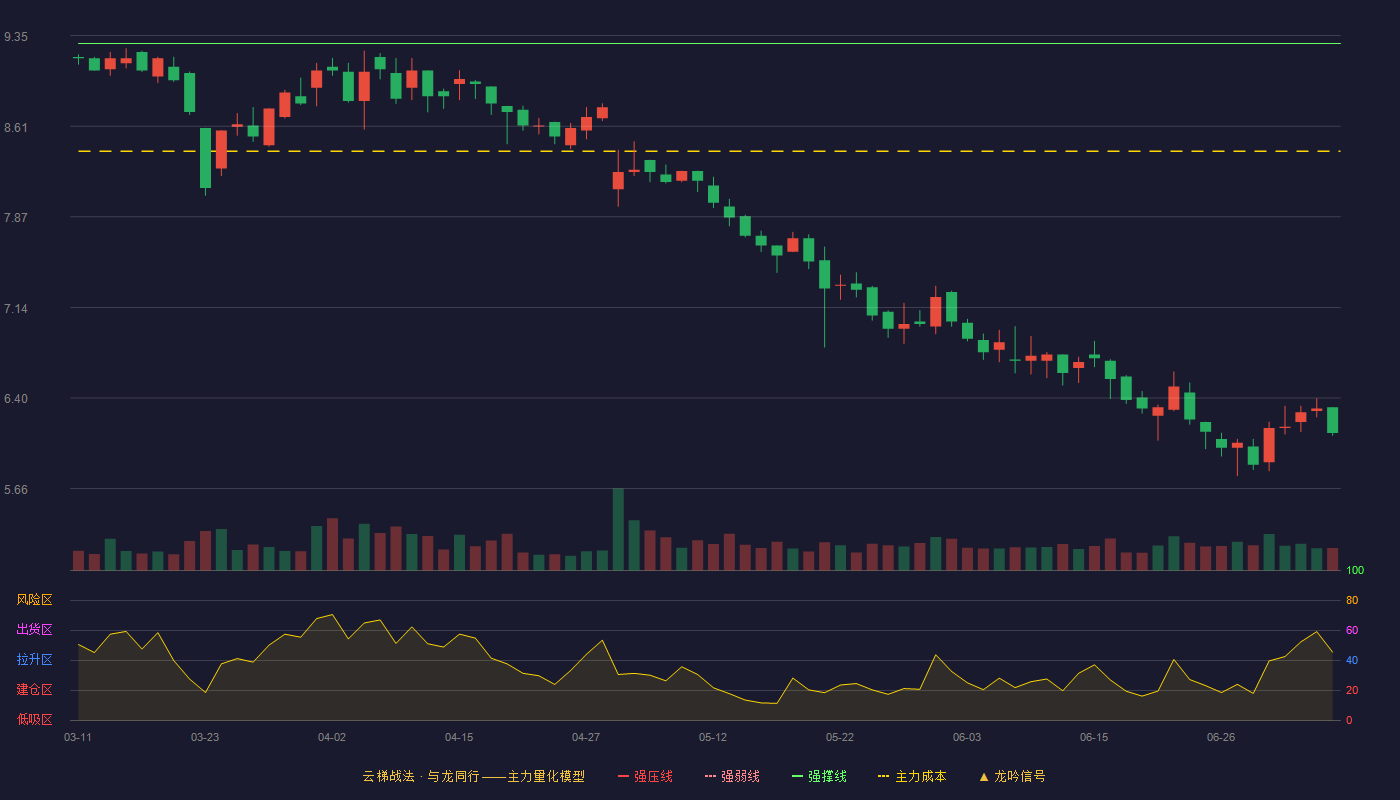Viewport: 1400px width, 800px height.
Task: Select the tallest volume bar
Action: [618, 529]
